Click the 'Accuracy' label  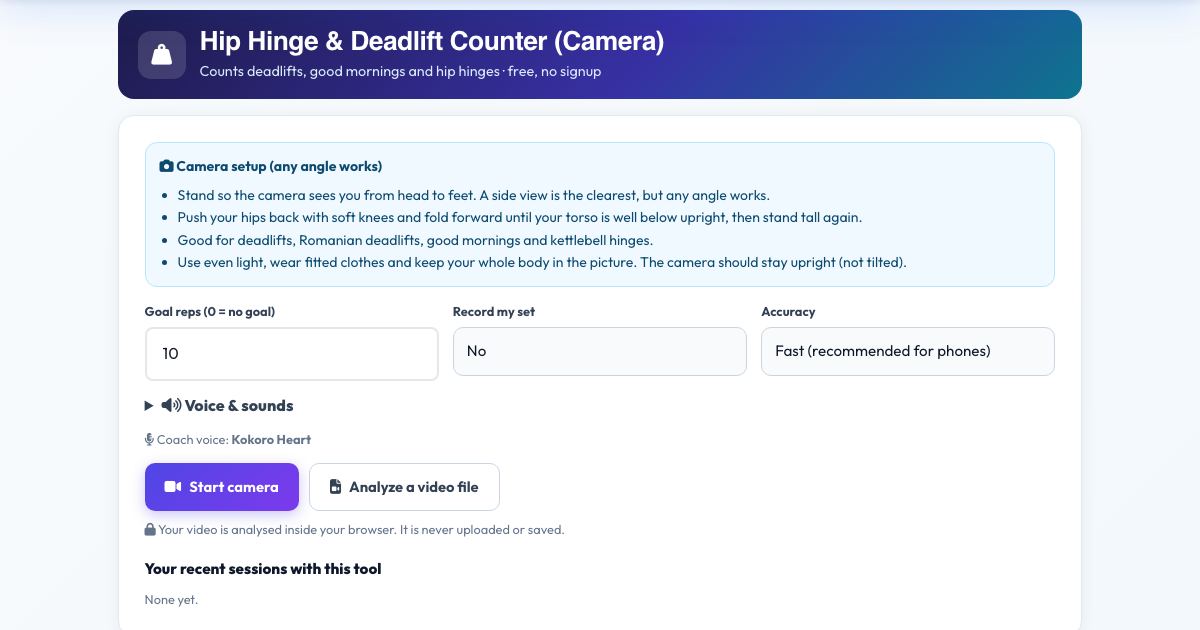tap(788, 311)
